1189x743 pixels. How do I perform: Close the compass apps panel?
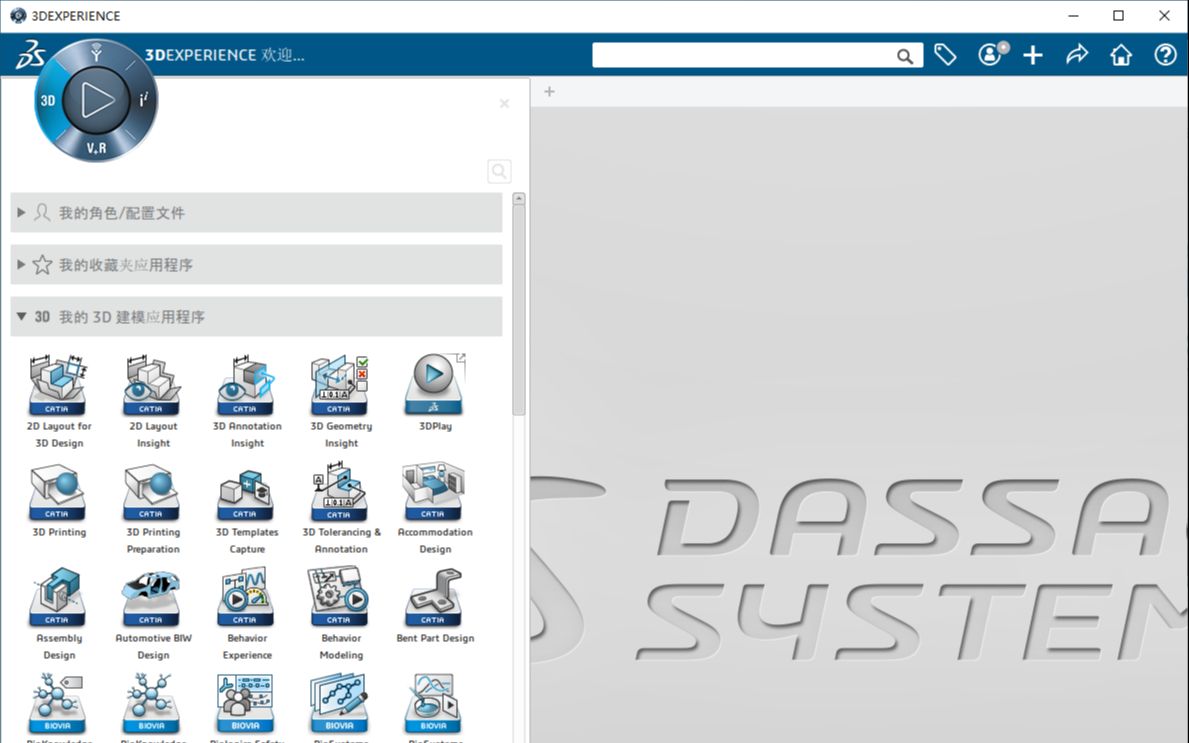tap(504, 104)
